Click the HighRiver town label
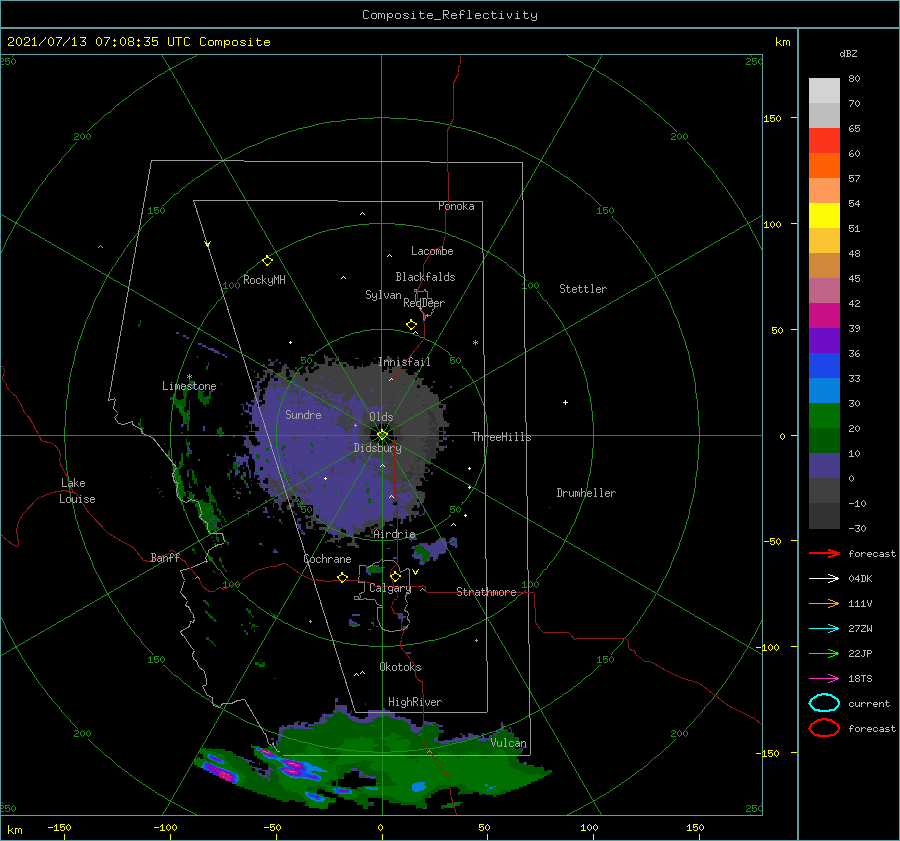Screen dimensions: 900x841 [x=415, y=702]
